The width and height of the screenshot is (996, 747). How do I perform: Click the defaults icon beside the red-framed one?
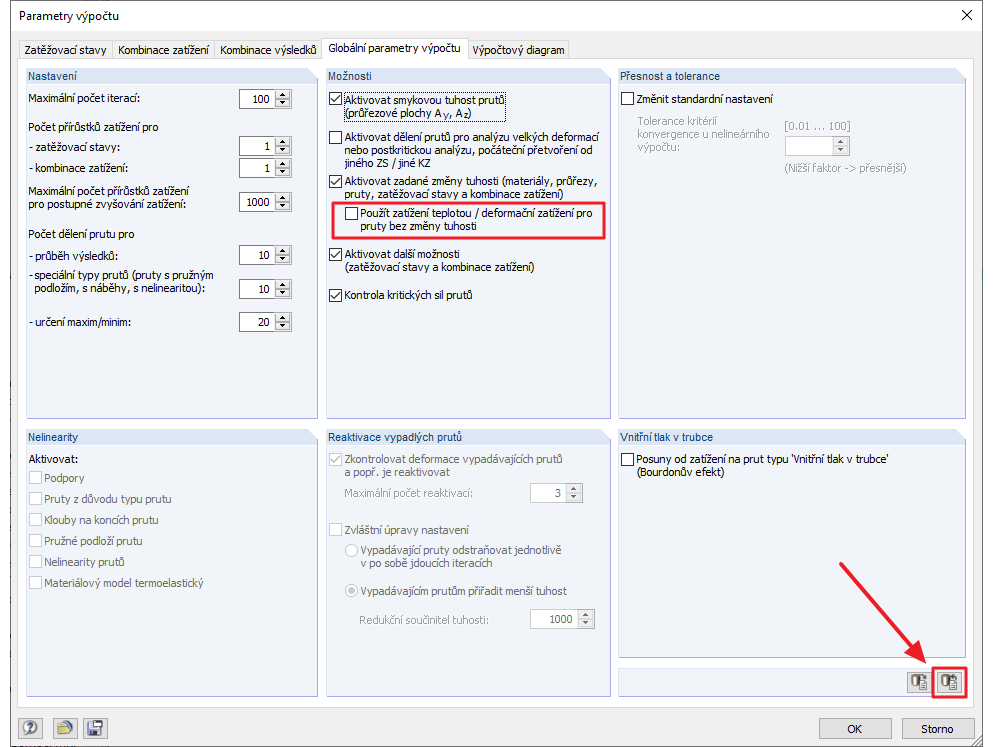(x=919, y=682)
